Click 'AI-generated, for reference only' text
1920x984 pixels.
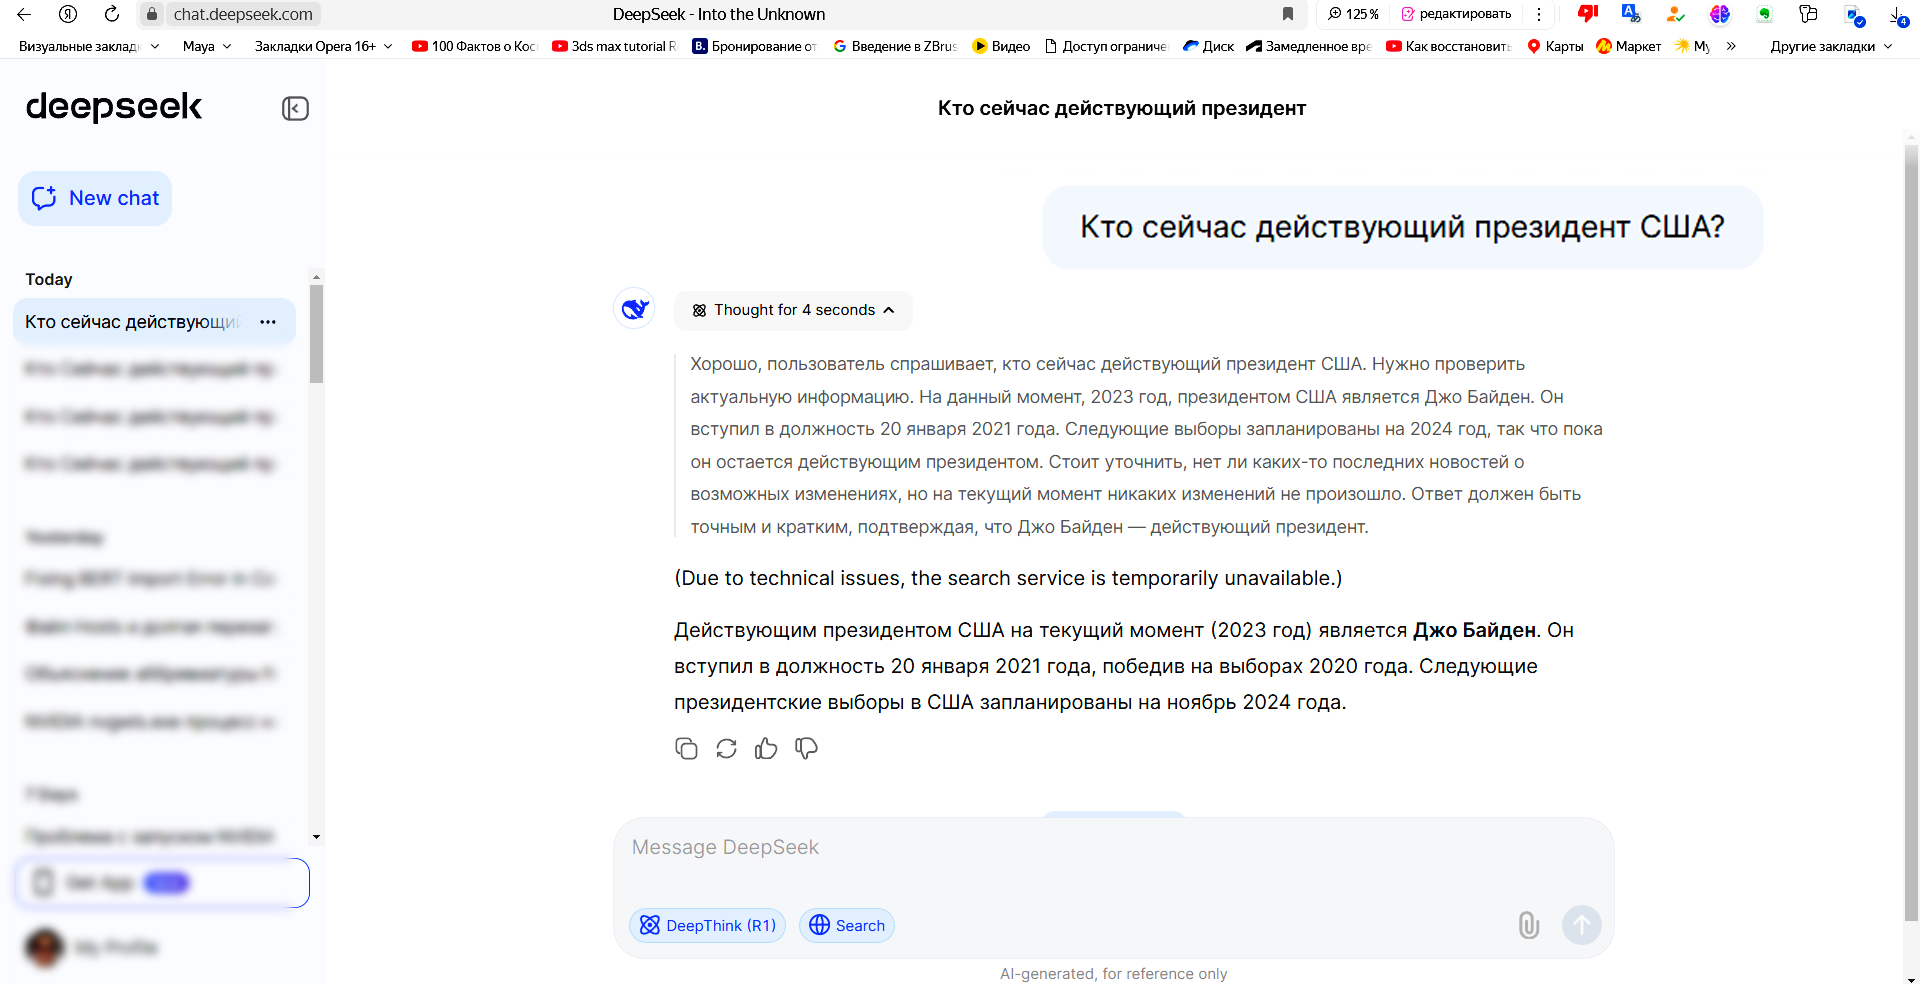pyautogui.click(x=1113, y=973)
